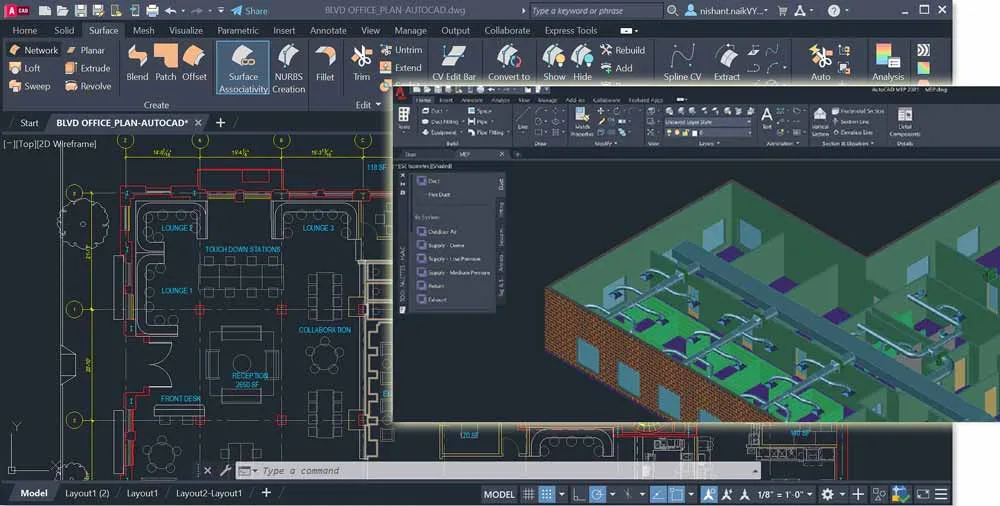
Task: Open the Visualize ribbon tab
Action: 186,30
